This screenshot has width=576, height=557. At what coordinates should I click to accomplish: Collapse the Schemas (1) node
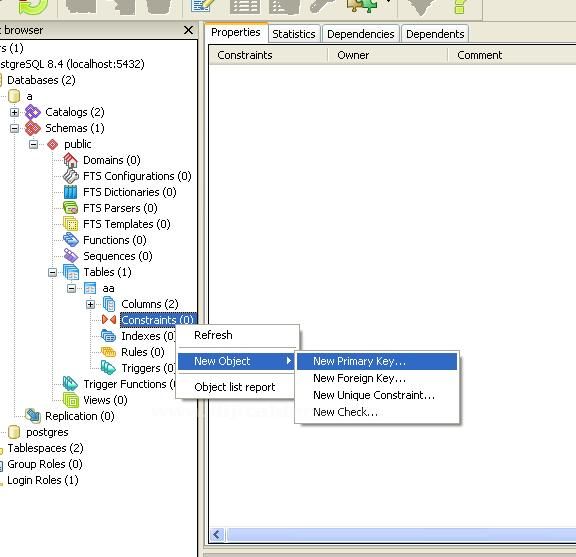[14, 129]
